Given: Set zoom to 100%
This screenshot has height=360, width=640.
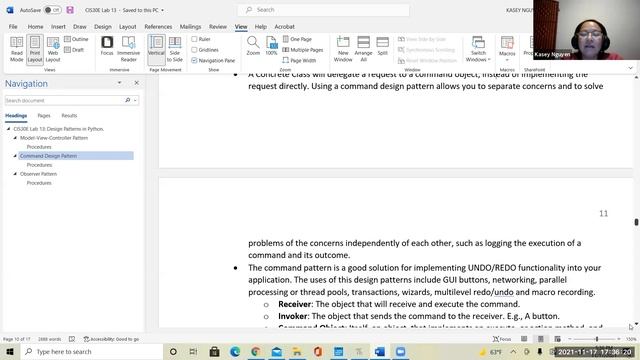Looking at the screenshot, I should [271, 46].
